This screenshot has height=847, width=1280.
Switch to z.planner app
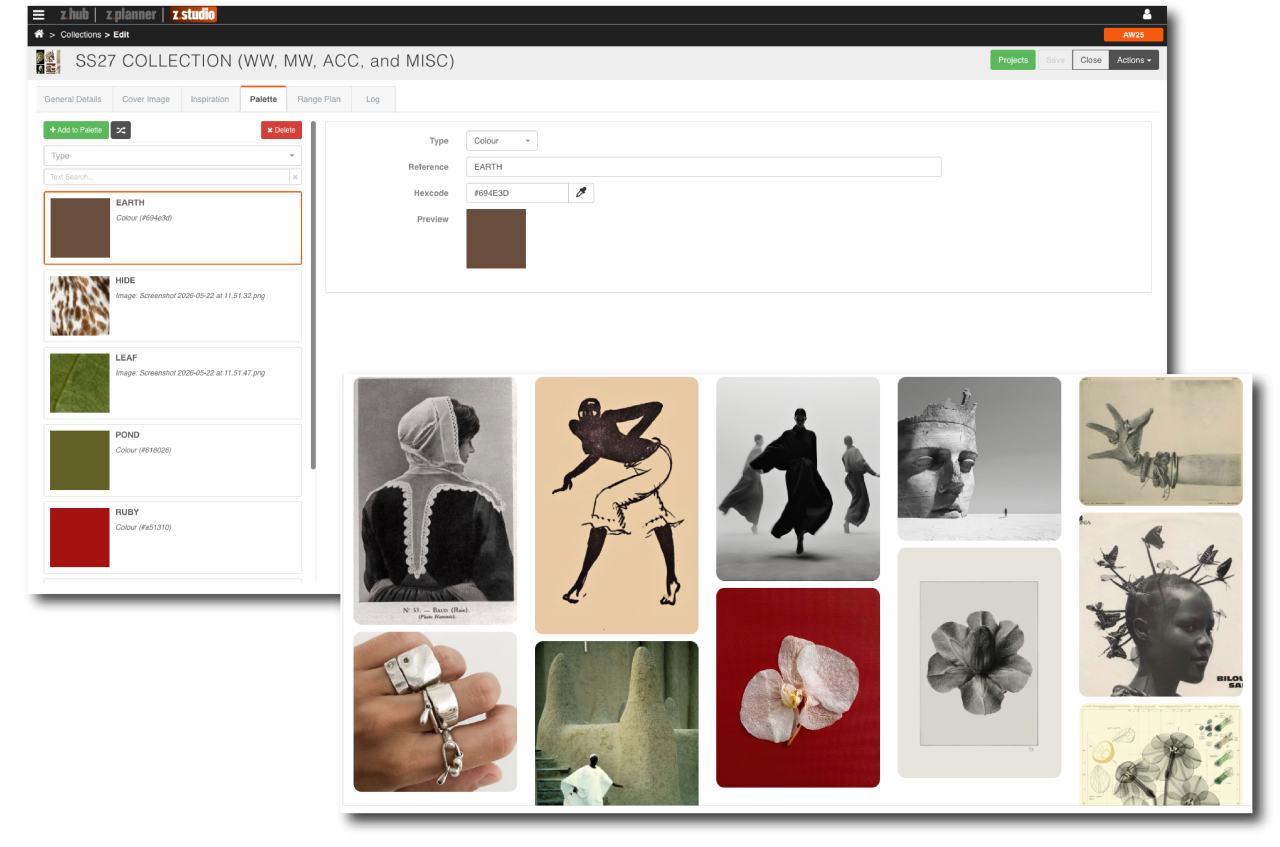131,14
